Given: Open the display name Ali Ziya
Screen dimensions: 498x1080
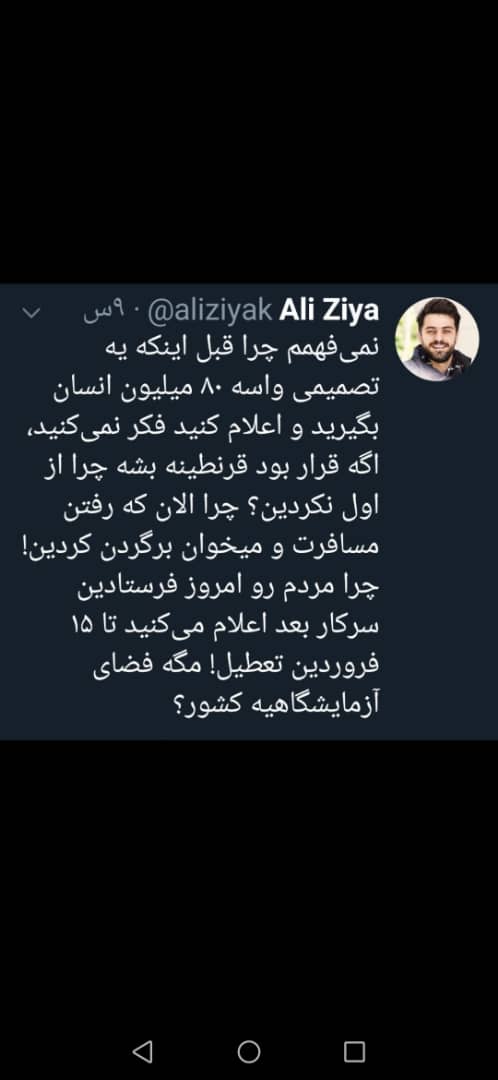Looking at the screenshot, I should [x=329, y=311].
